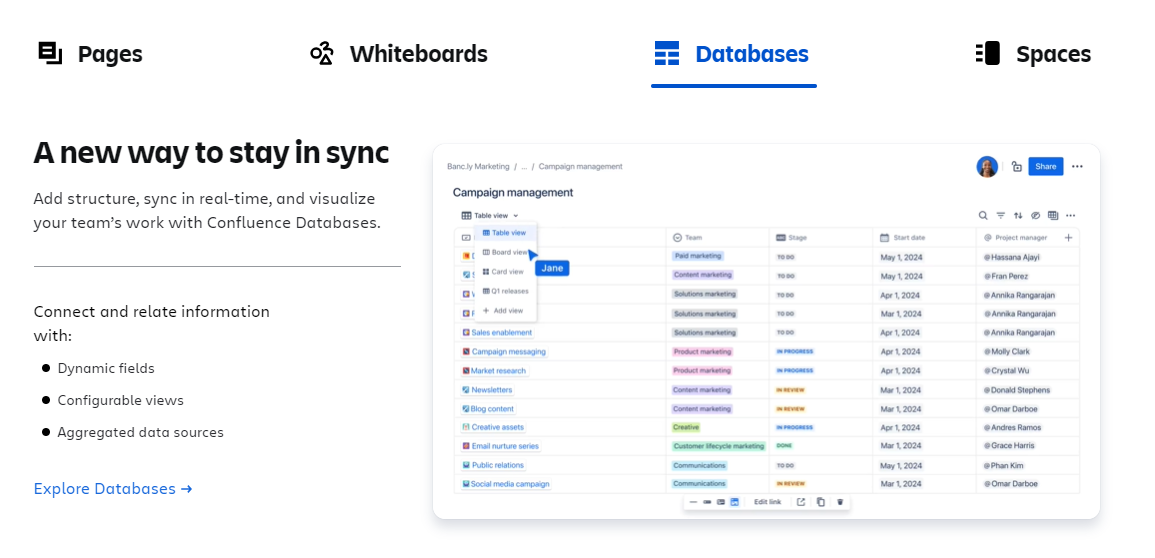This screenshot has height=558, width=1155.
Task: Open the view options ellipsis after the layout icon
Action: 1070,216
